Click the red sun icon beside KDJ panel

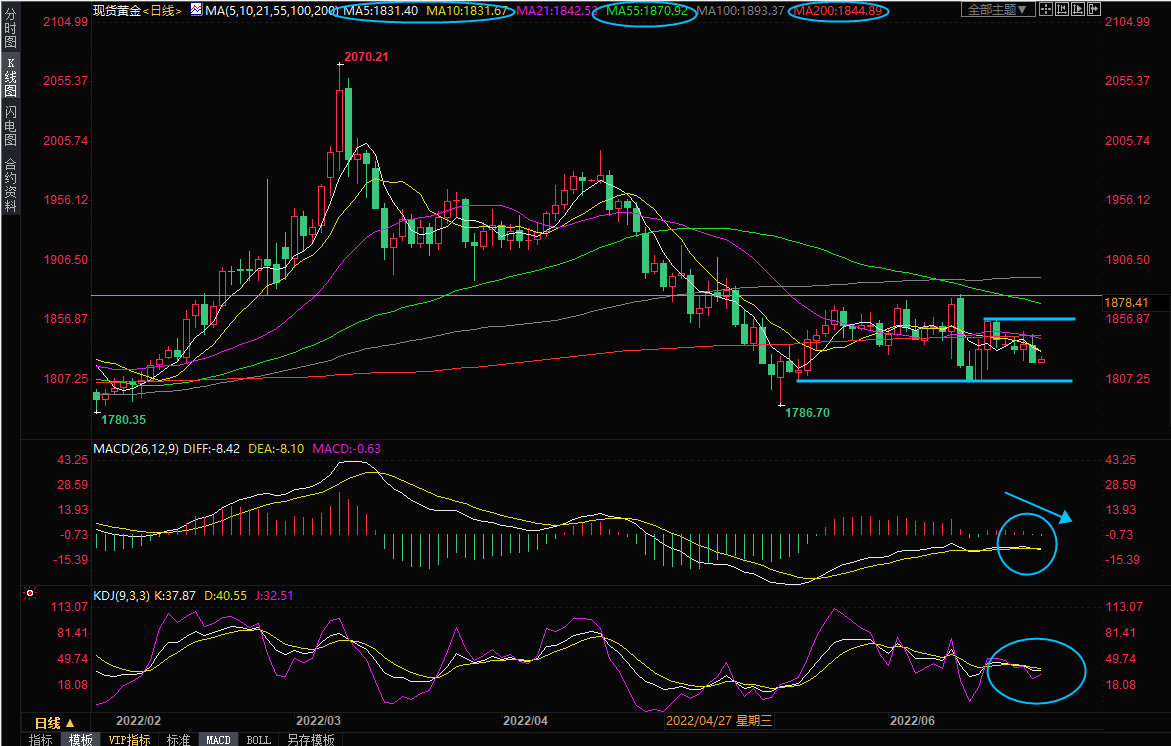(x=29, y=594)
